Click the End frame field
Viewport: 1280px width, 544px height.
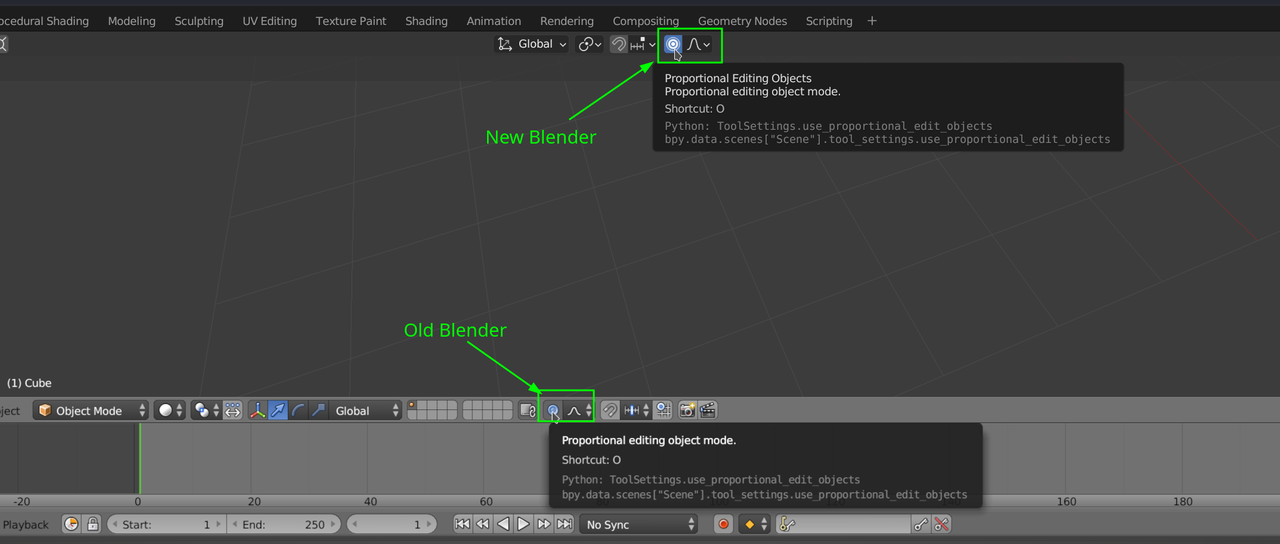pos(283,525)
